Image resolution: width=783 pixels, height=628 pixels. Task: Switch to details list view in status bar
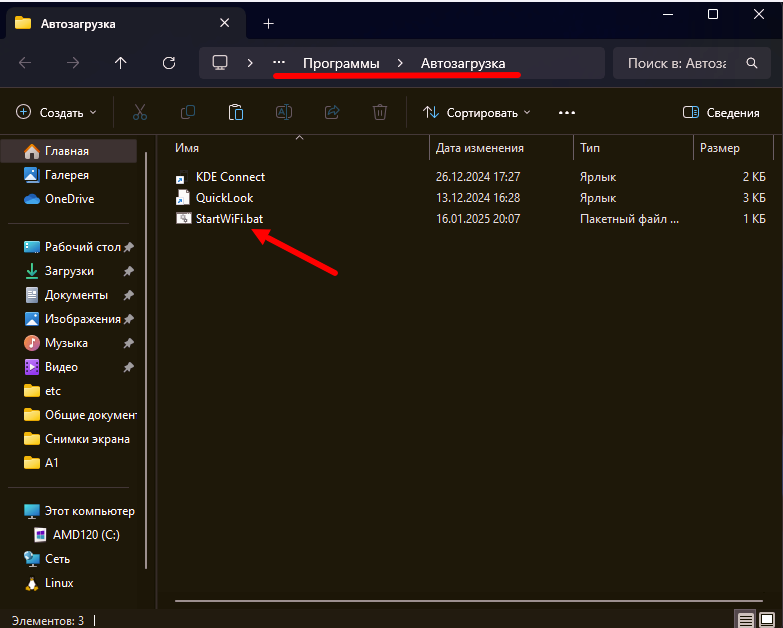click(745, 620)
